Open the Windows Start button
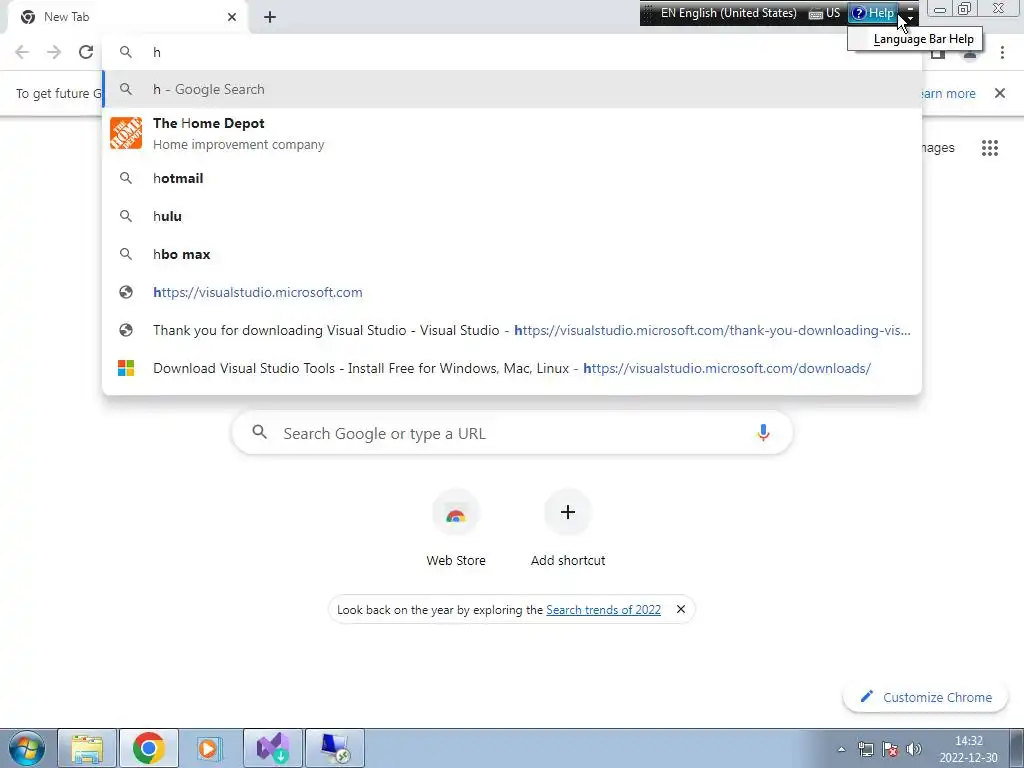This screenshot has width=1024, height=768. click(x=25, y=748)
